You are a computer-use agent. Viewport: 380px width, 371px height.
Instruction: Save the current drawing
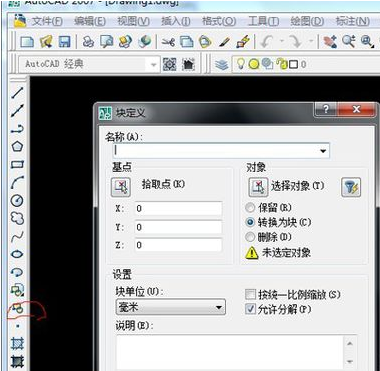65,42
